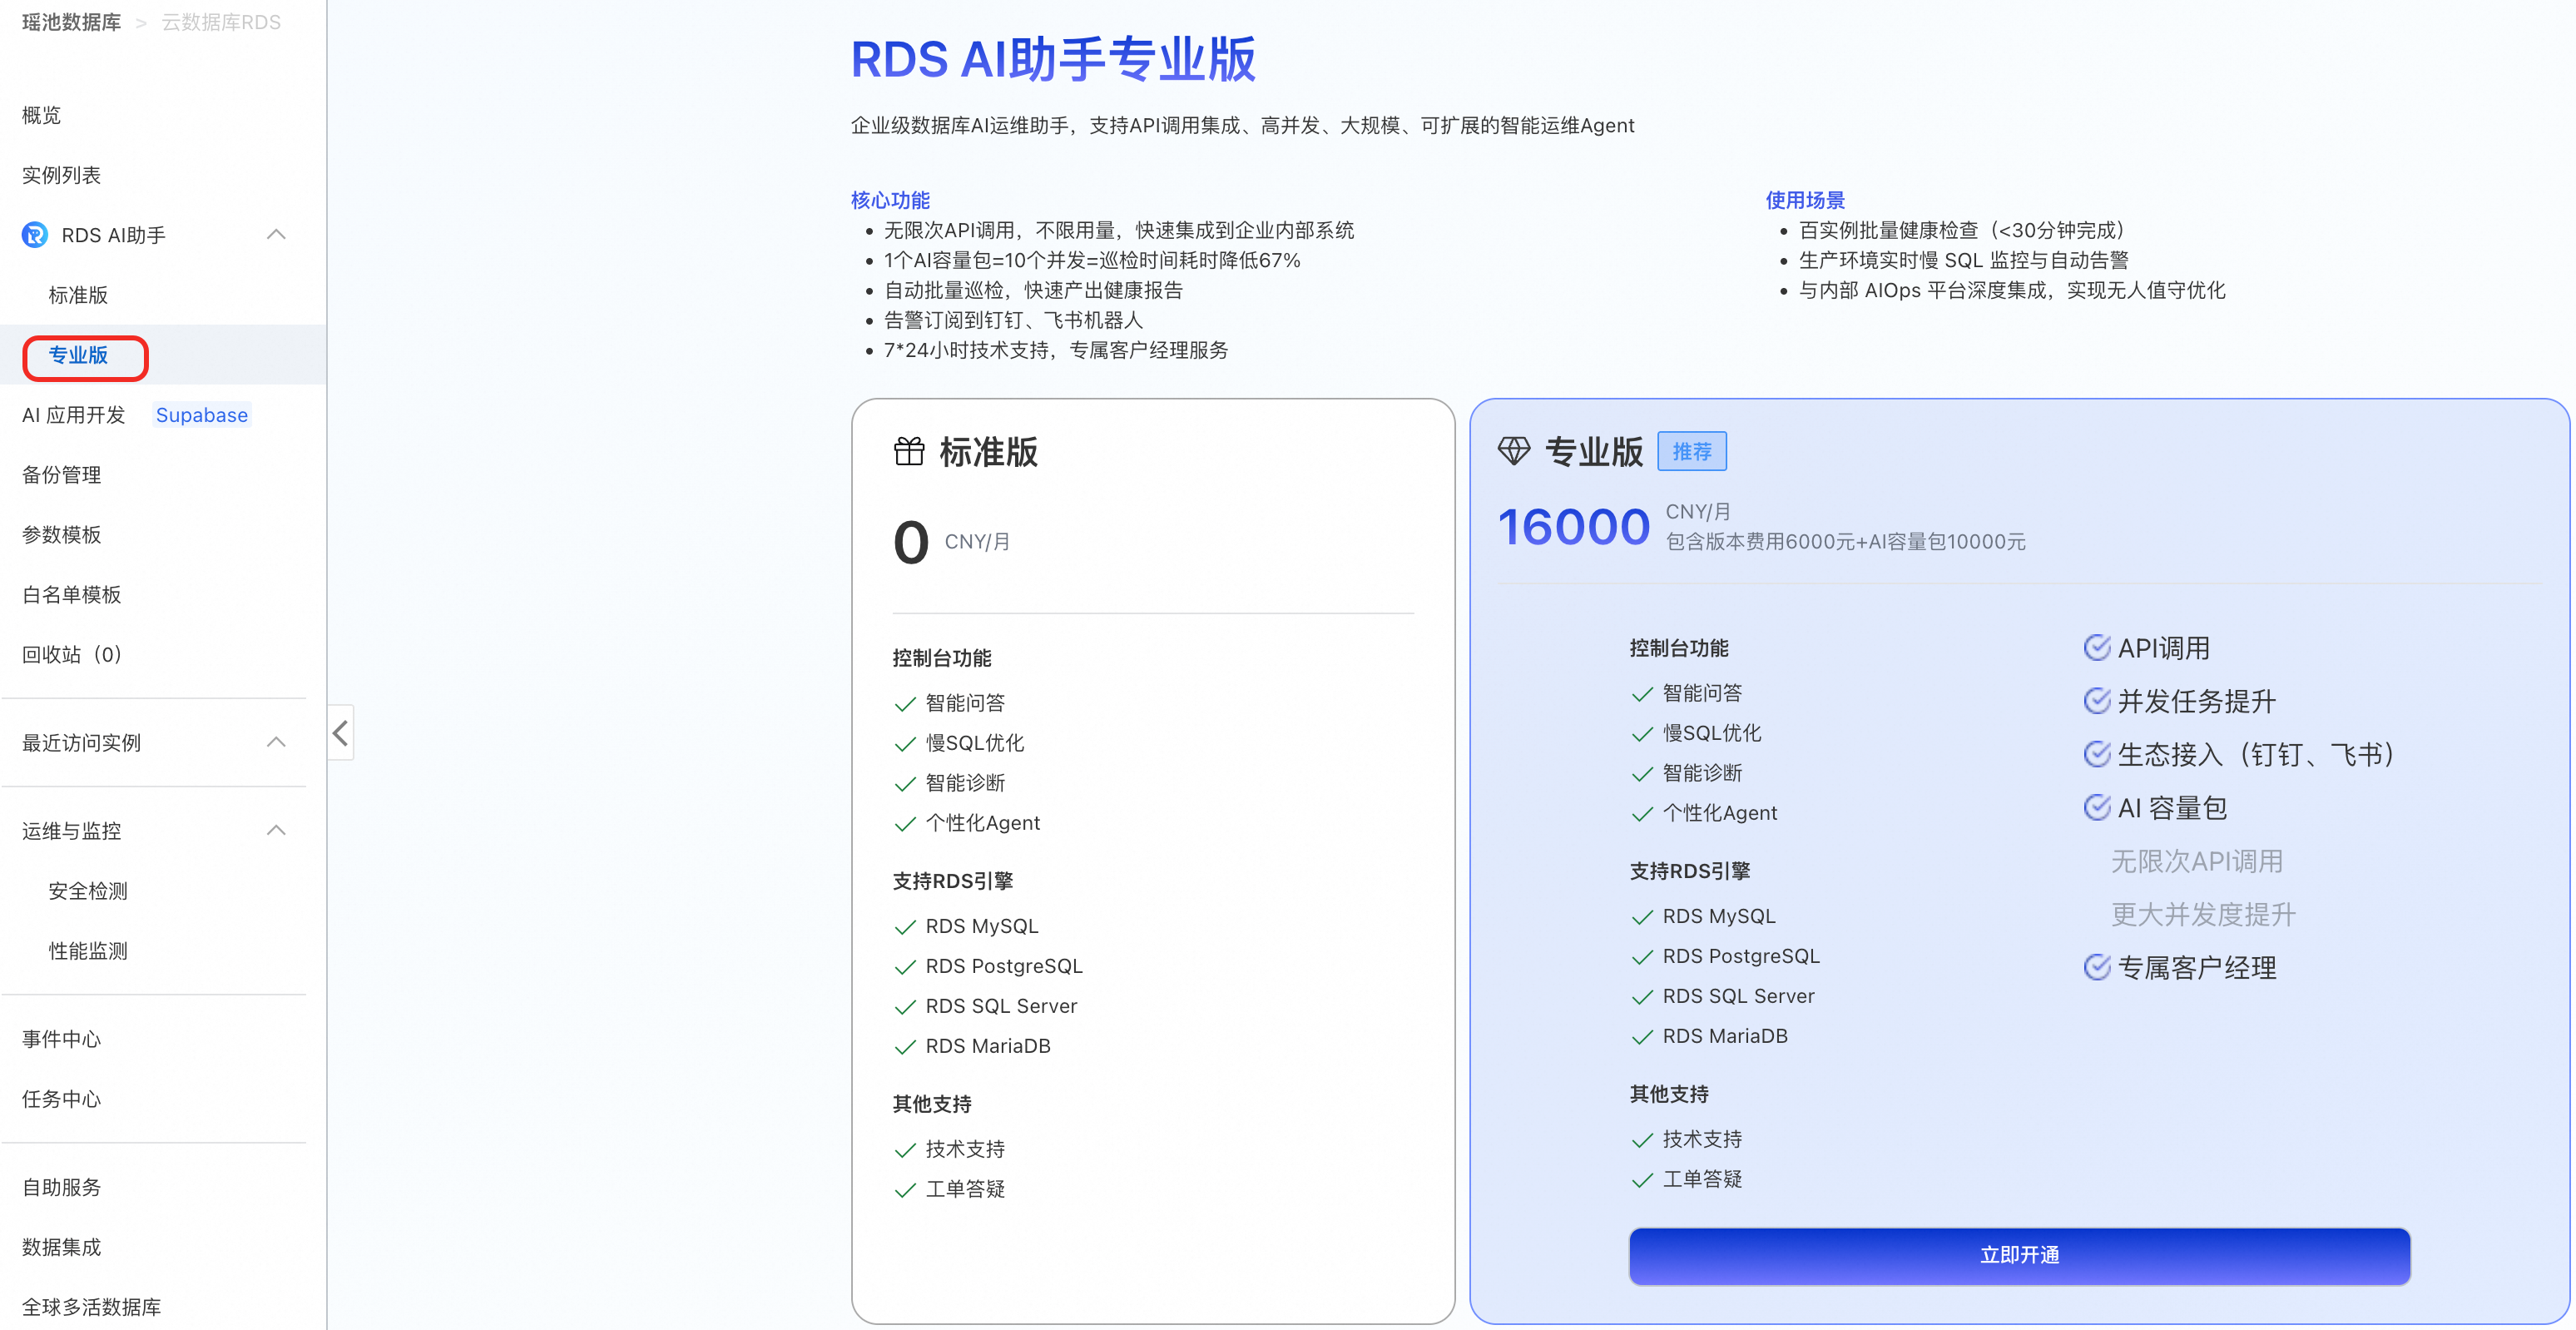
Task: Click 百实例批量健康检查 bullet
Action: (1962, 230)
